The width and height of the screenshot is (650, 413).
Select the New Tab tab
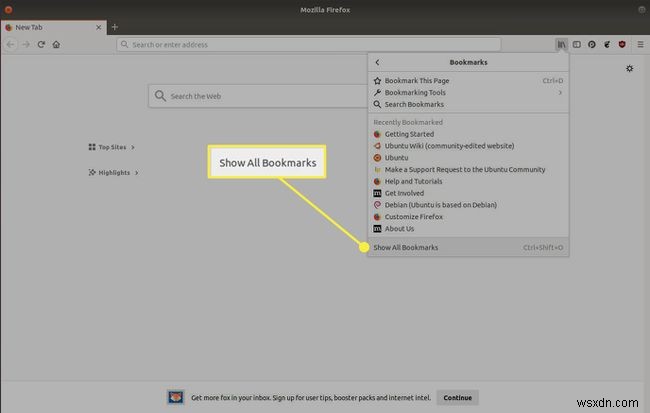coord(53,27)
